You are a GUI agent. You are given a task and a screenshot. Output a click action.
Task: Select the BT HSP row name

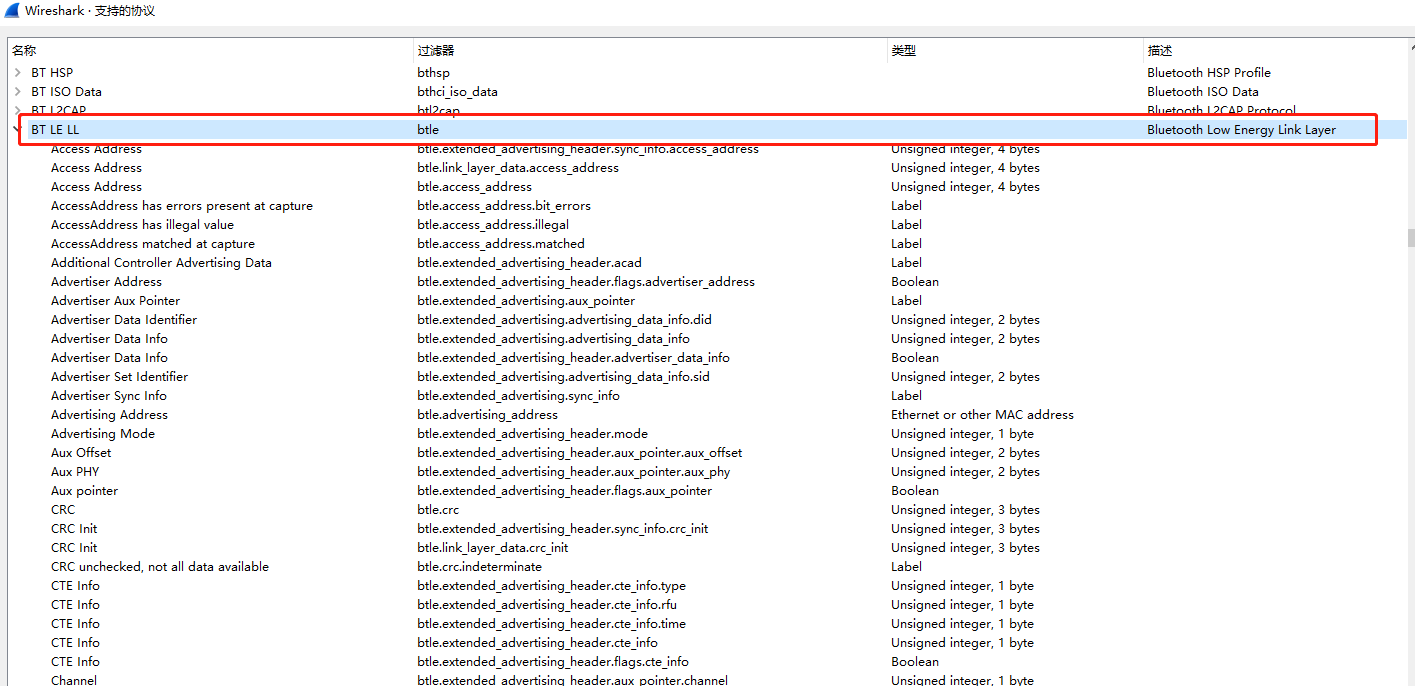pos(52,73)
